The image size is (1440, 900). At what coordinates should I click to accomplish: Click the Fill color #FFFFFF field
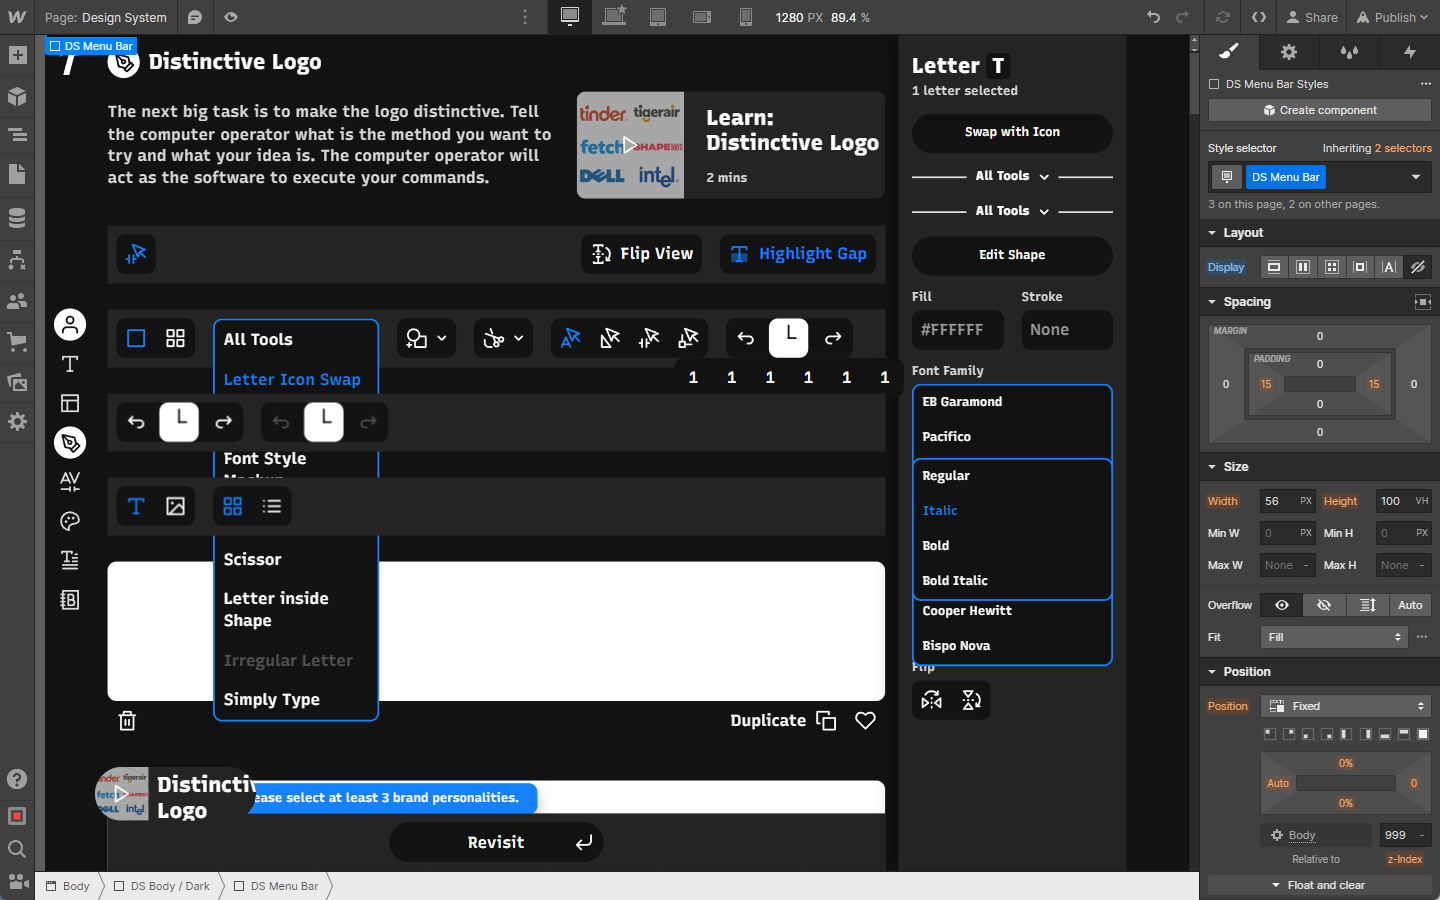pos(958,330)
